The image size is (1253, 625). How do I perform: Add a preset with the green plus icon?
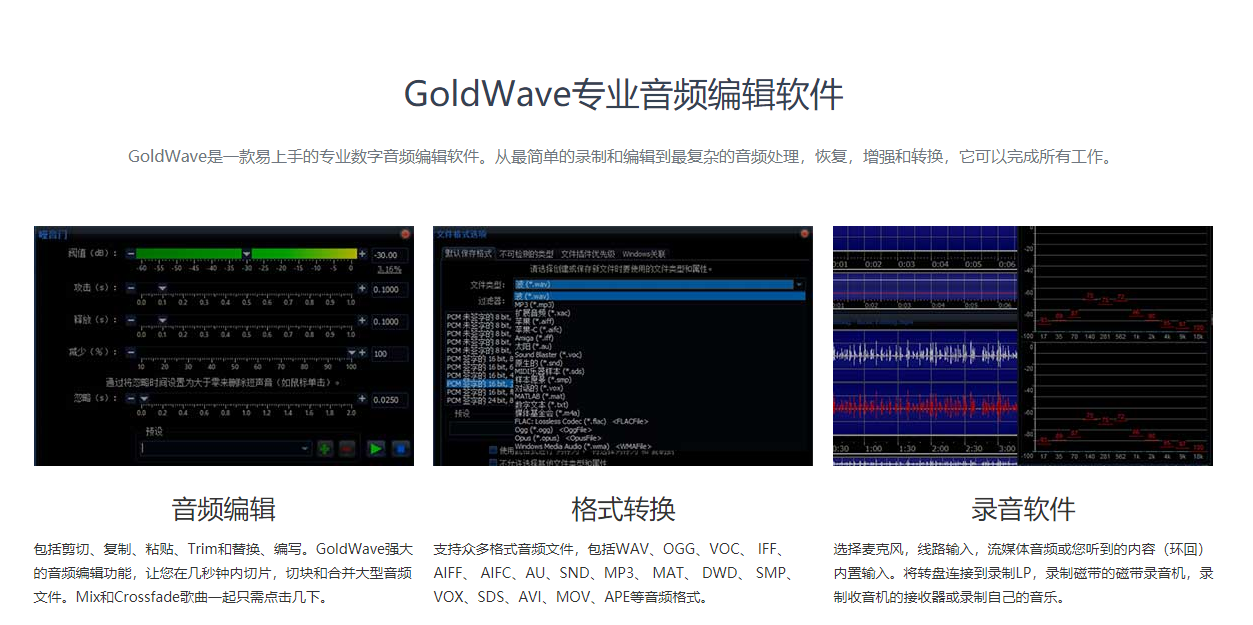[x=325, y=449]
